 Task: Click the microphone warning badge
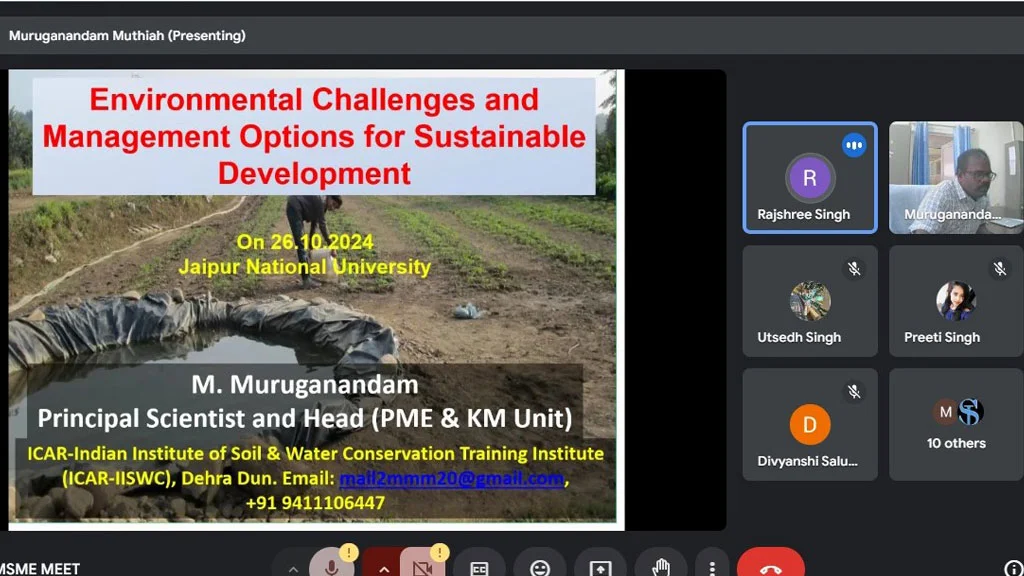click(349, 552)
